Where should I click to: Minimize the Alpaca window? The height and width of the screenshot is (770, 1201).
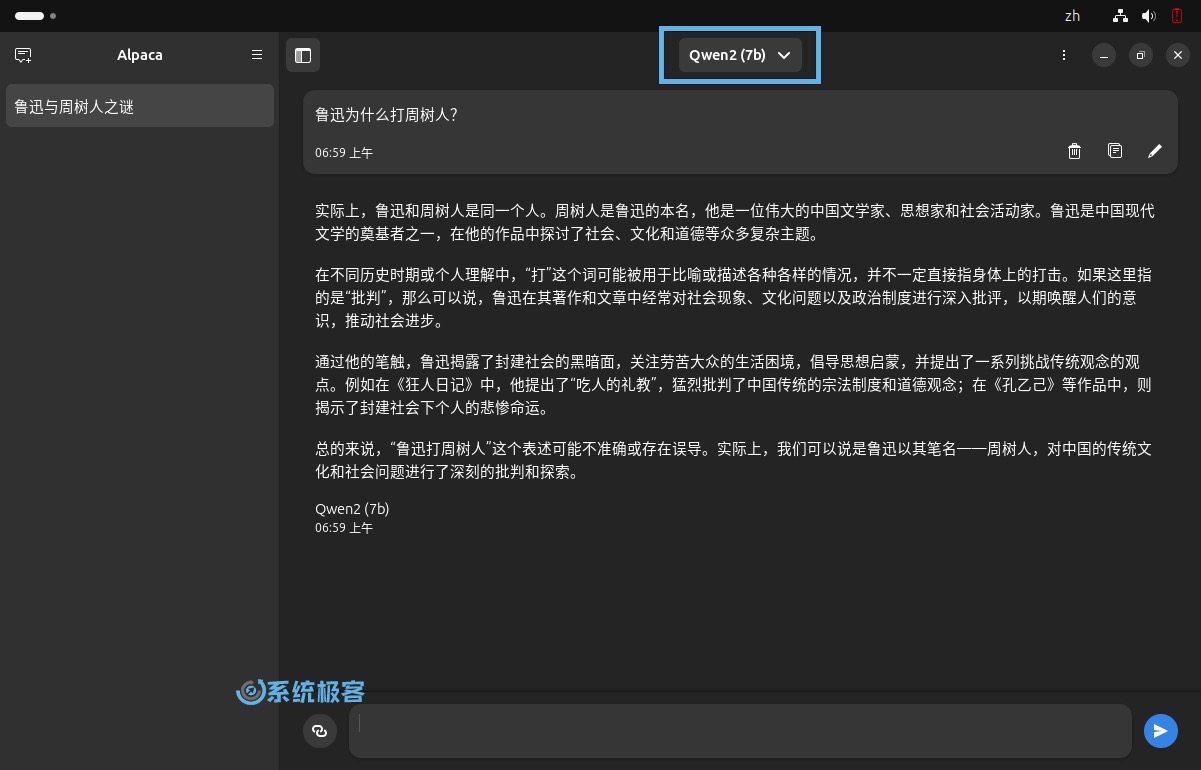1104,55
